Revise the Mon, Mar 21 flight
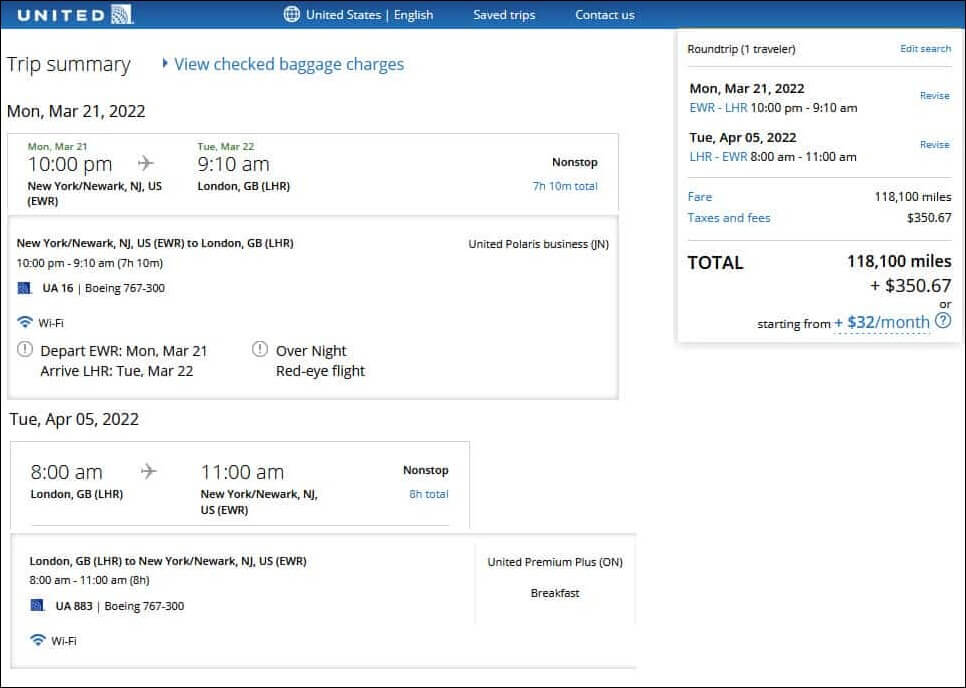Screen dimensions: 966x688 coord(935,95)
